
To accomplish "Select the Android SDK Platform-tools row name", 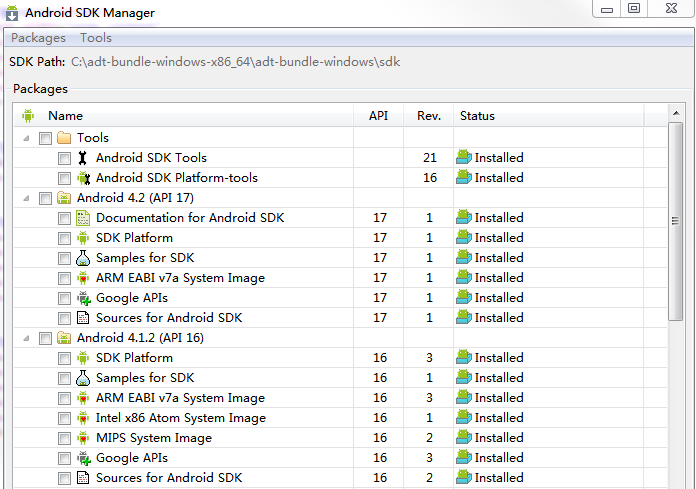I will click(x=177, y=177).
